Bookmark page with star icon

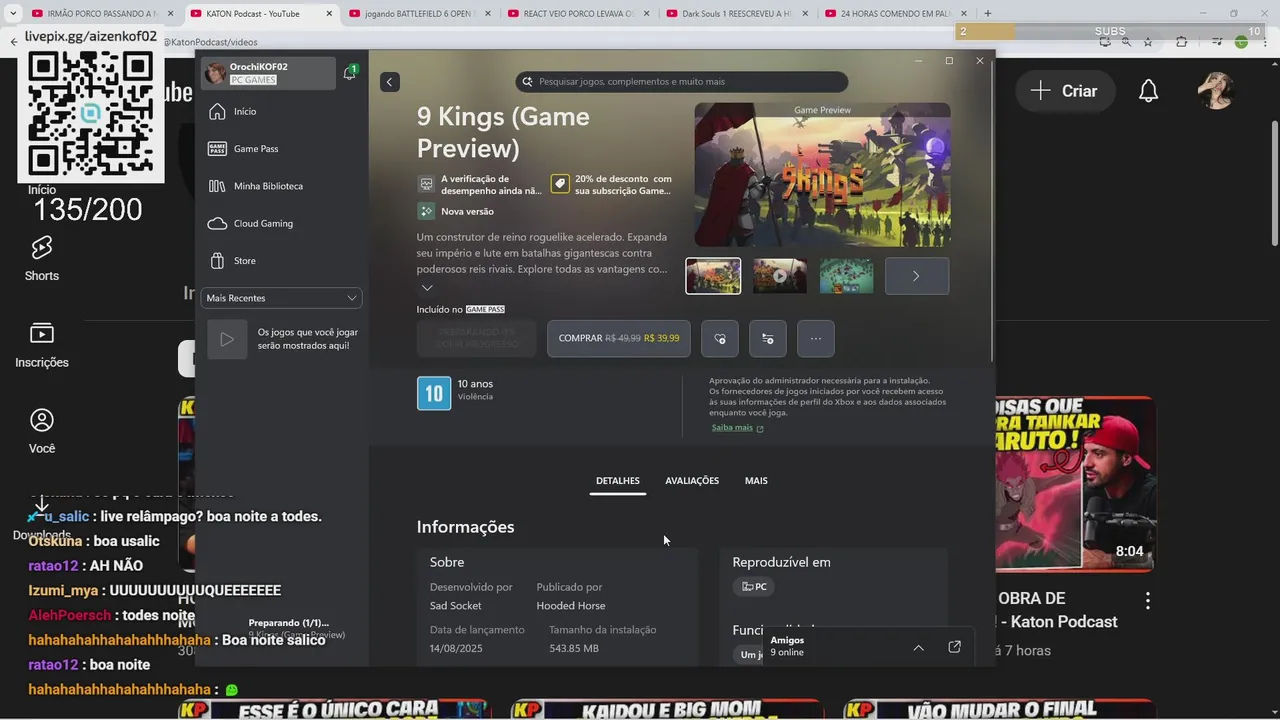[1148, 42]
